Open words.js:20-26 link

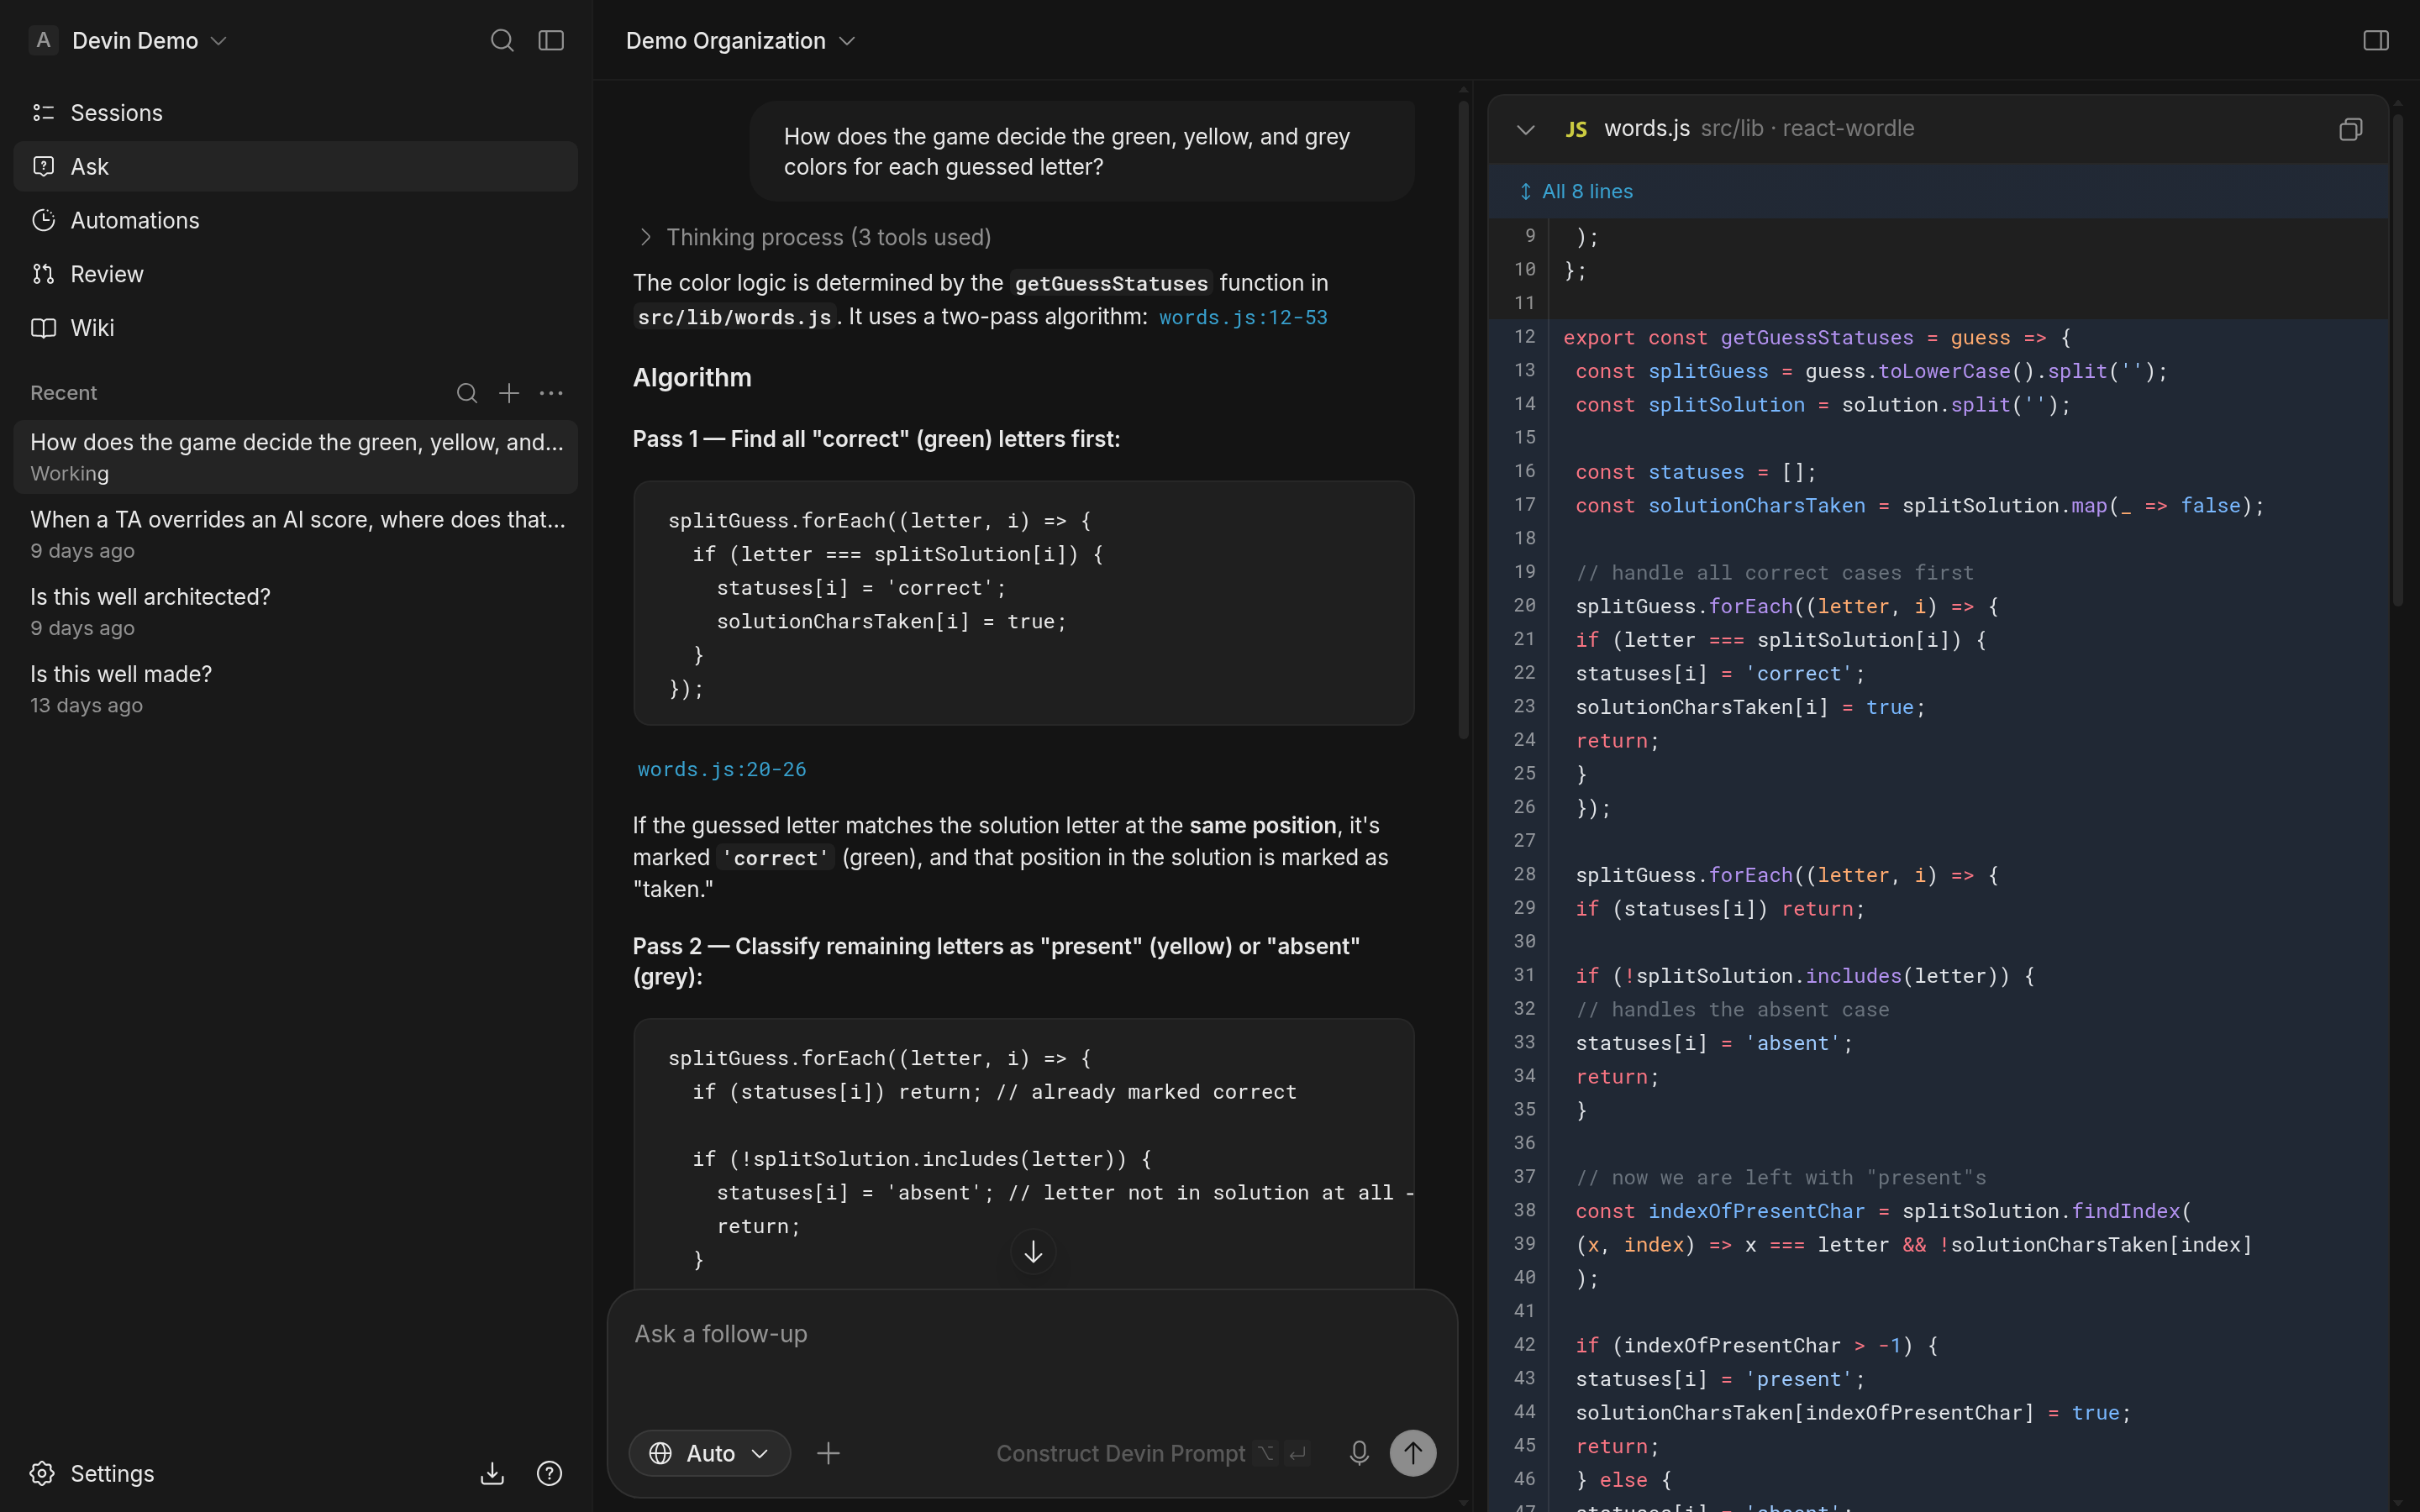(x=722, y=769)
